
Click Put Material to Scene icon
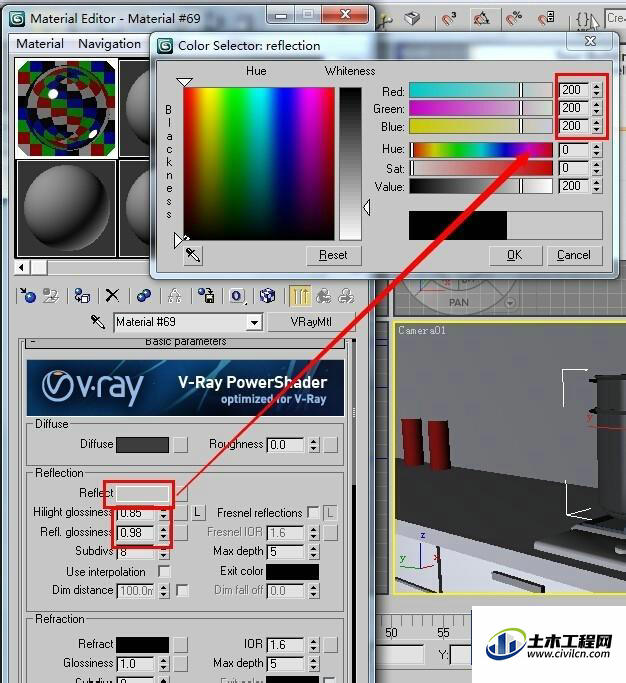coord(51,296)
